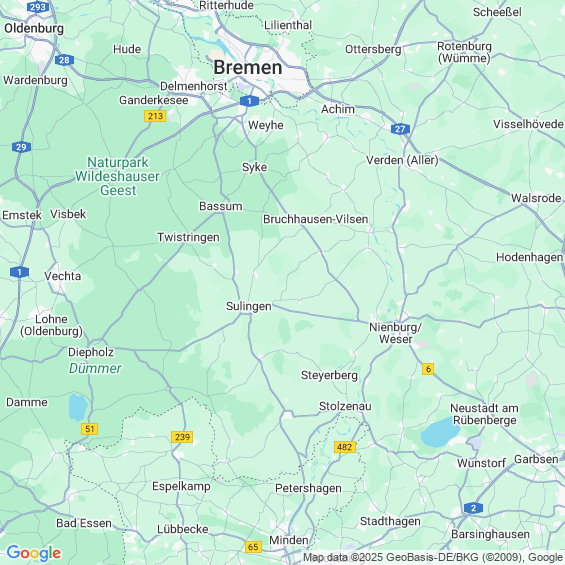
Task: Select the Nienburg/Weser town label
Action: click(x=396, y=333)
